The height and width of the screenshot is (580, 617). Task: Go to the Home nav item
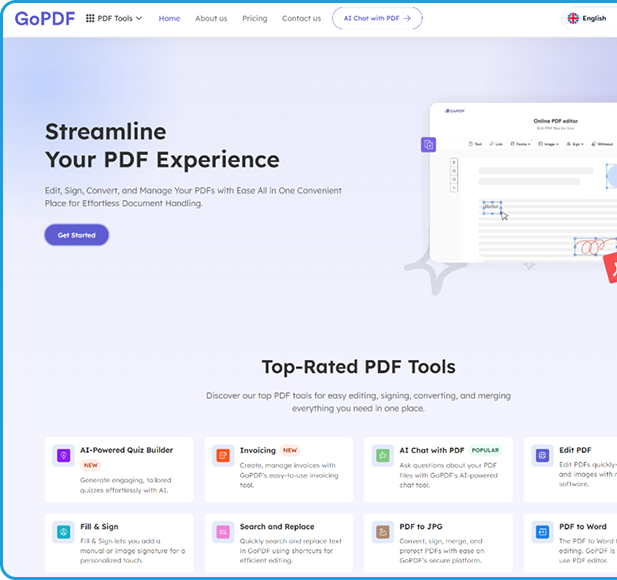169,18
